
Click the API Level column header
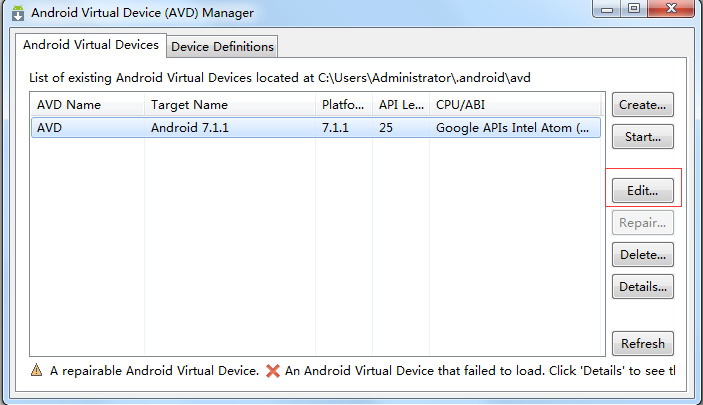pyautogui.click(x=401, y=105)
